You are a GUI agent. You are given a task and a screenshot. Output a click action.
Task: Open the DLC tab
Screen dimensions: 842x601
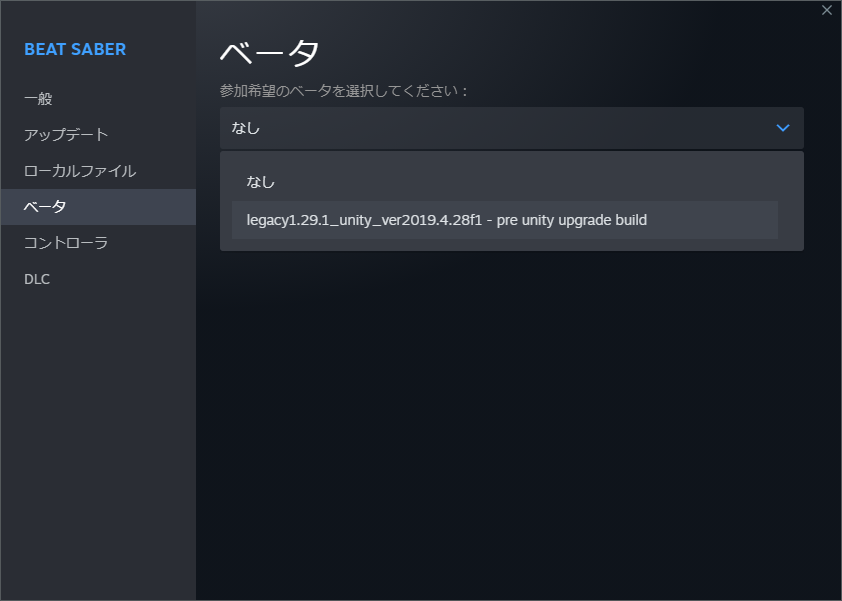tap(98, 279)
